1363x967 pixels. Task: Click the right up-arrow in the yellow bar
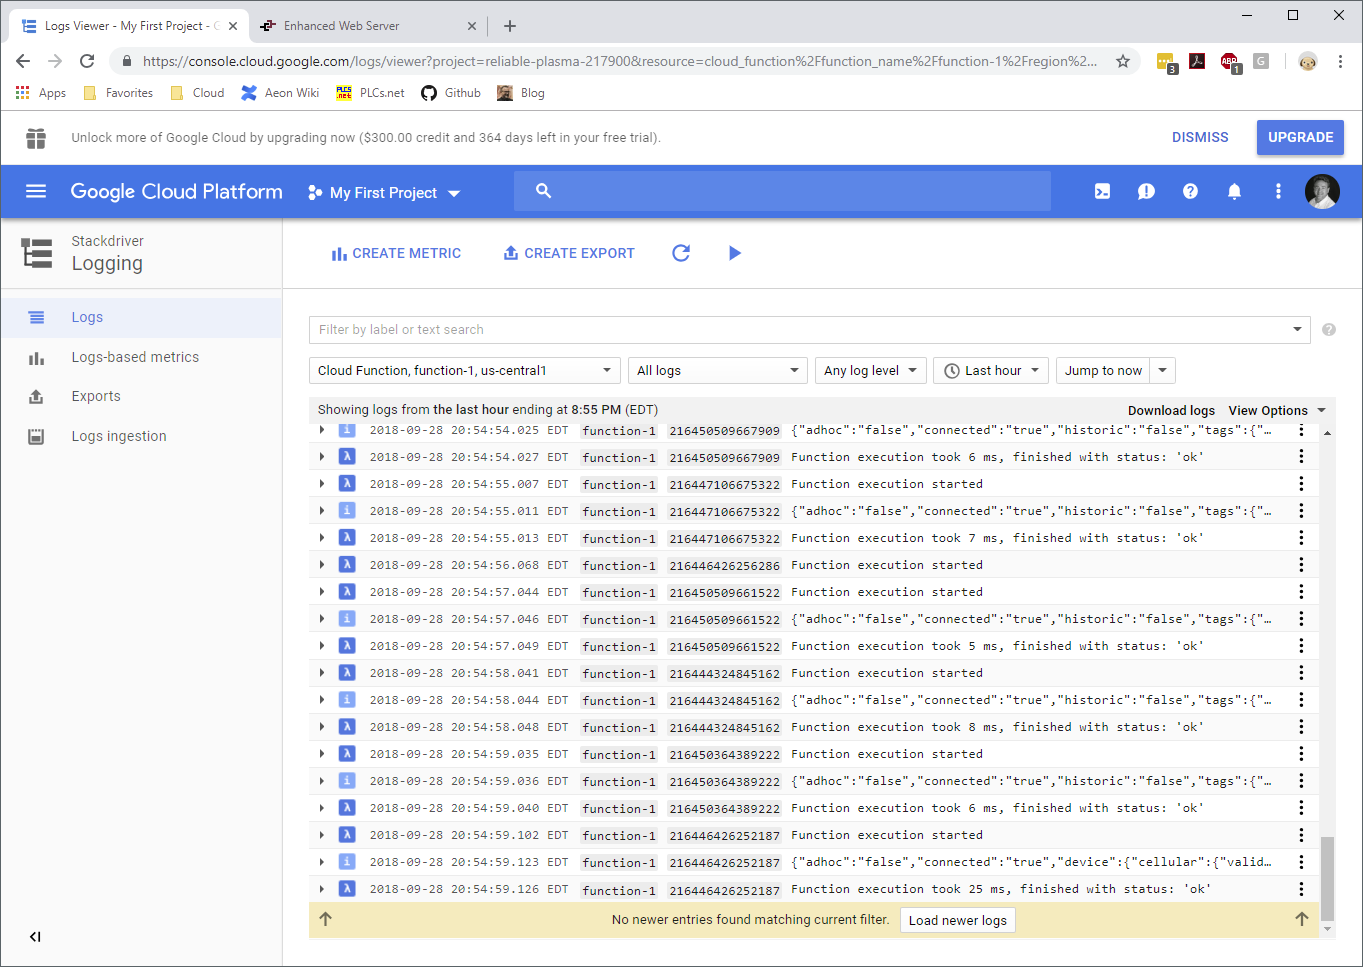[x=1301, y=919]
